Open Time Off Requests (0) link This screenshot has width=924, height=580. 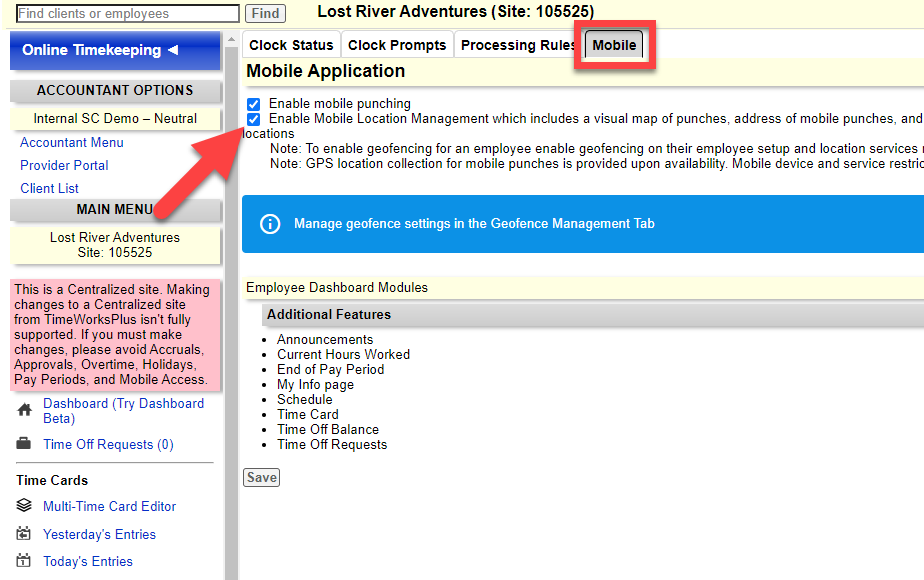(108, 444)
